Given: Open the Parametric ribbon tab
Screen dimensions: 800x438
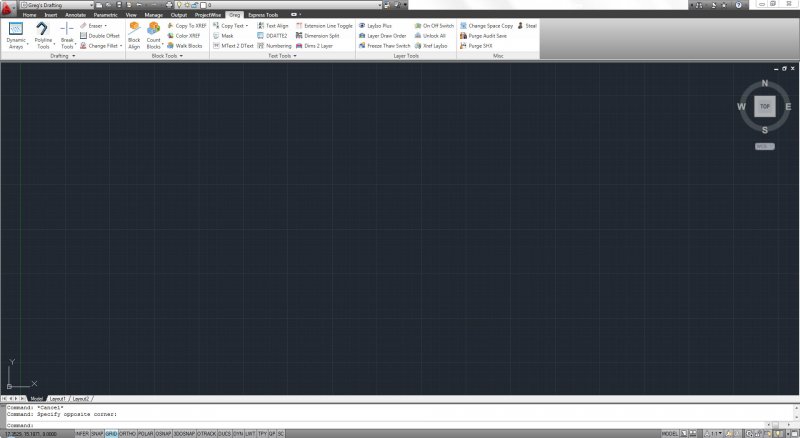Looking at the screenshot, I should tap(106, 15).
